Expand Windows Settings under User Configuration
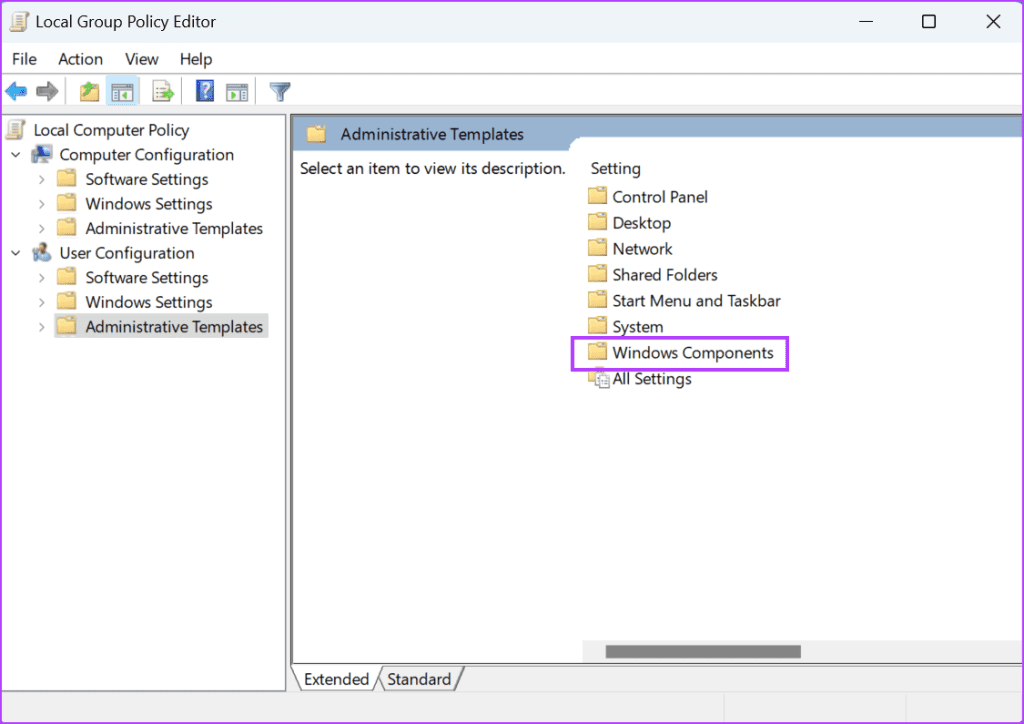 pyautogui.click(x=41, y=302)
